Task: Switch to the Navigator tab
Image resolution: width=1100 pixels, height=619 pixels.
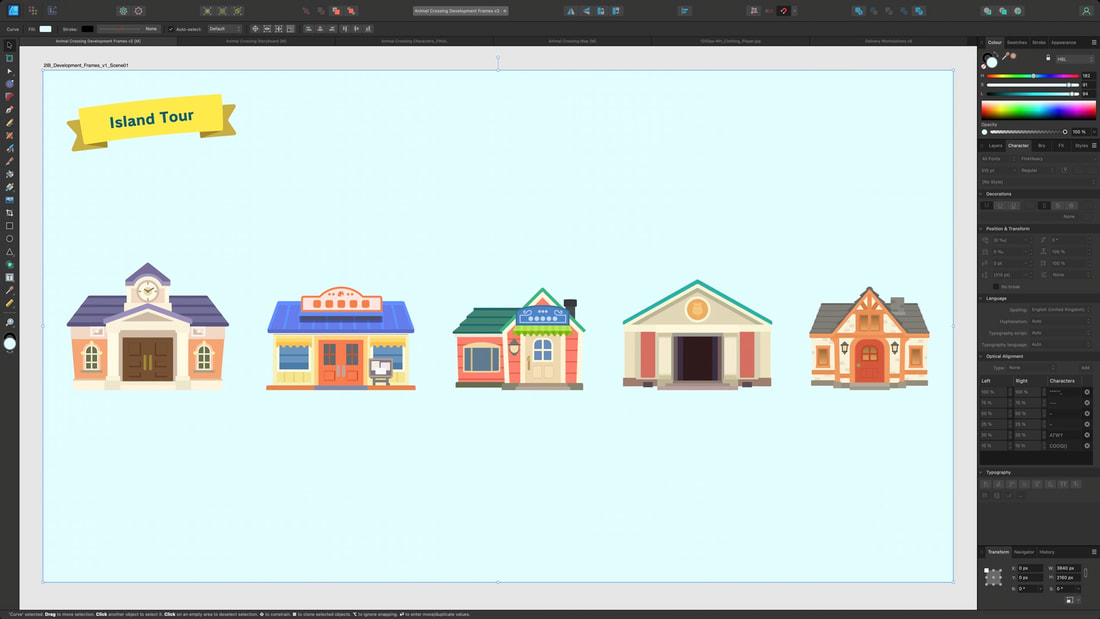Action: (x=1024, y=552)
